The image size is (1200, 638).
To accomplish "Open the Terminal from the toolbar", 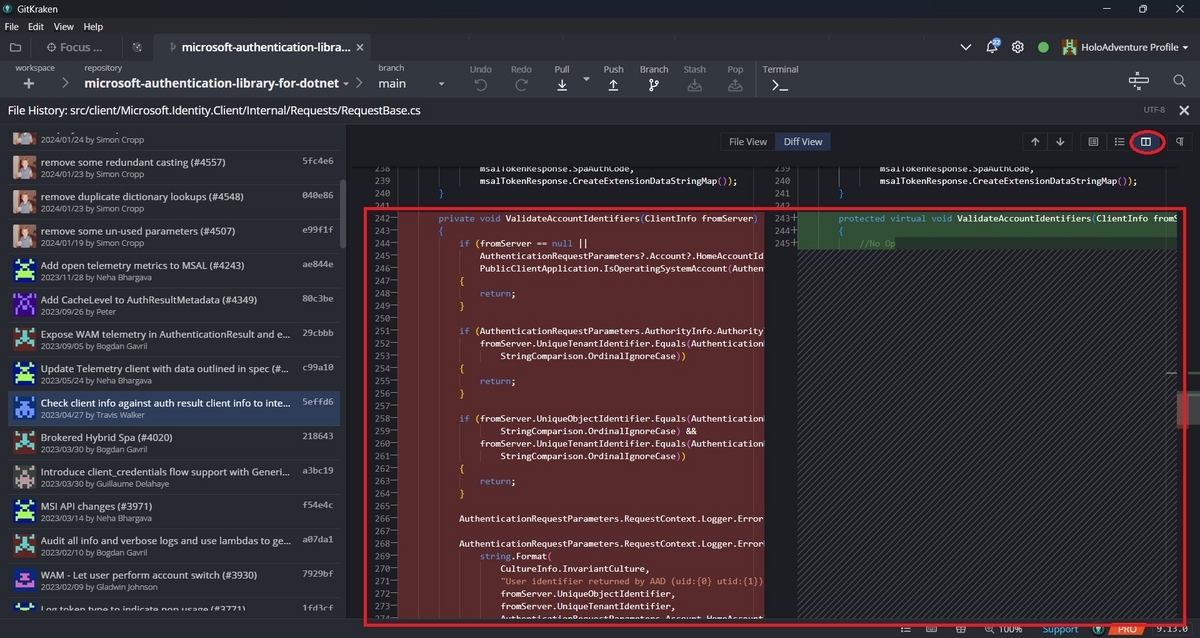I will (x=780, y=78).
